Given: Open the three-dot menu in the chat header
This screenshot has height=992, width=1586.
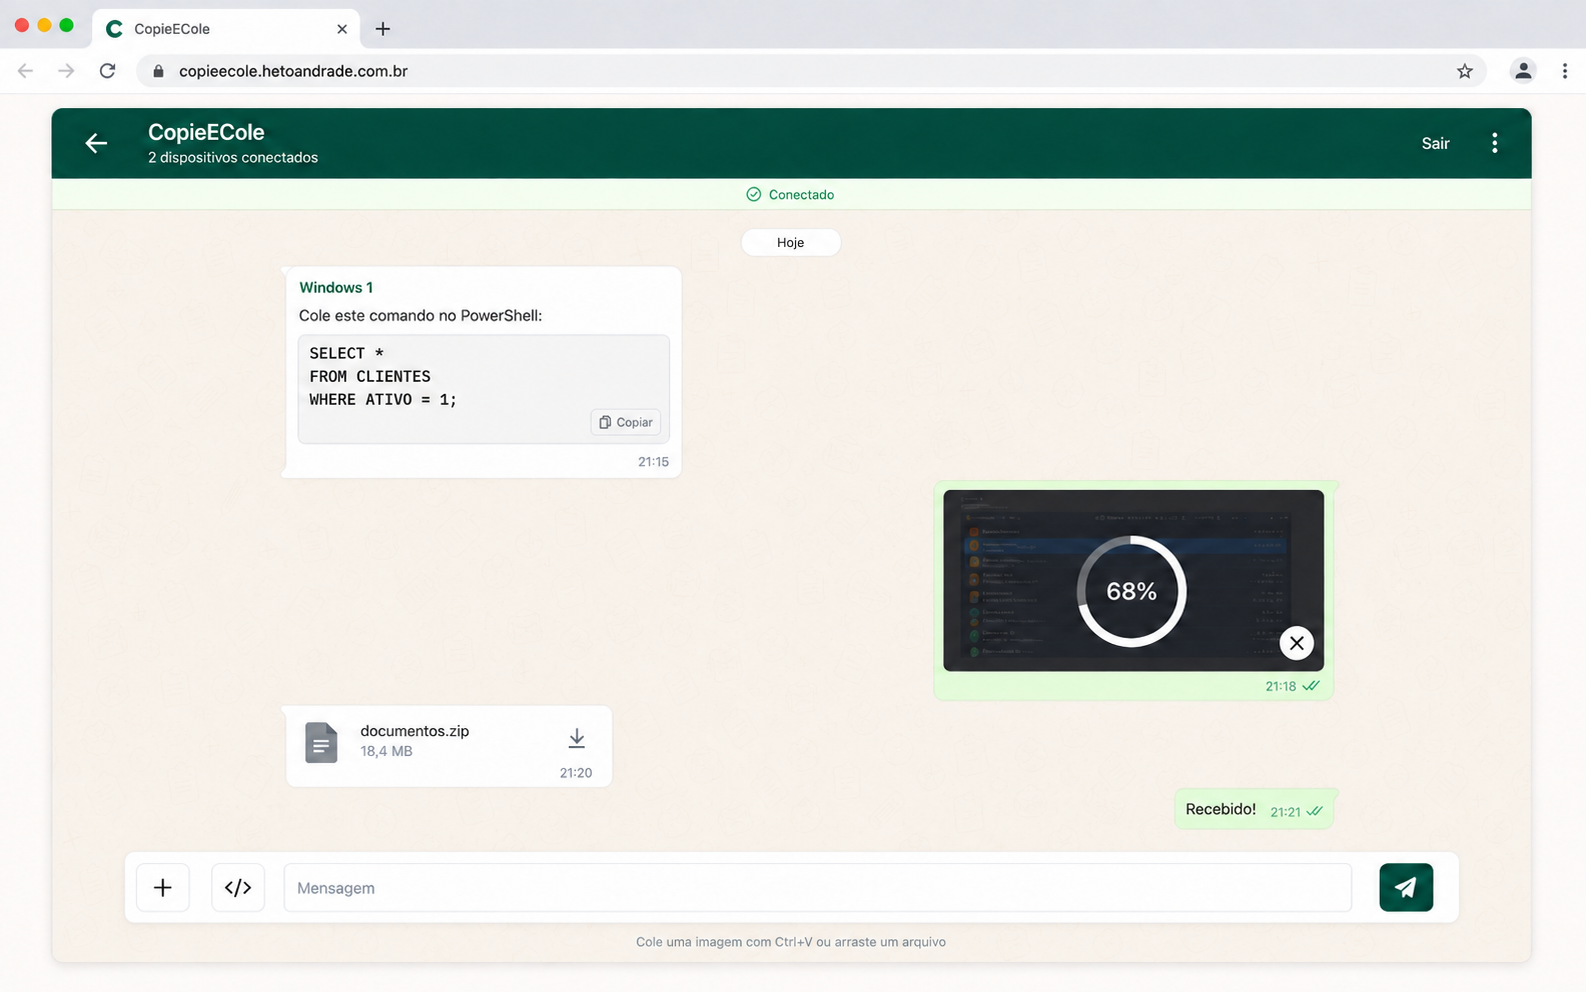Looking at the screenshot, I should tap(1494, 143).
